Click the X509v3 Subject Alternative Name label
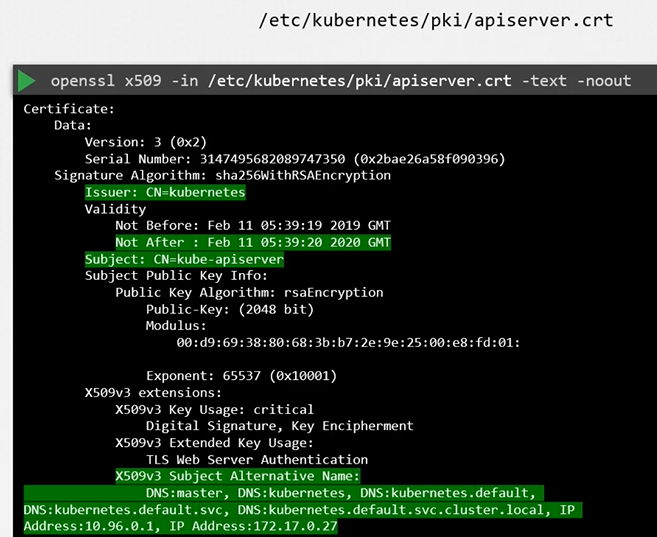This screenshot has width=657, height=537. (x=237, y=476)
